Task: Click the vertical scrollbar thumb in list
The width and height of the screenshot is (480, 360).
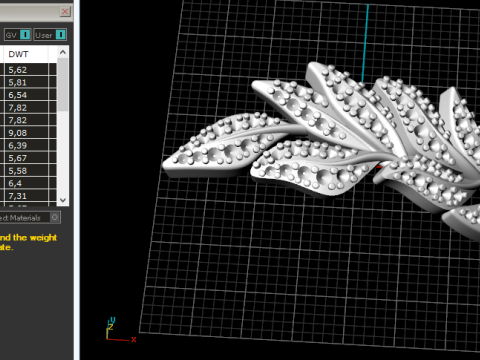Action: tap(63, 84)
